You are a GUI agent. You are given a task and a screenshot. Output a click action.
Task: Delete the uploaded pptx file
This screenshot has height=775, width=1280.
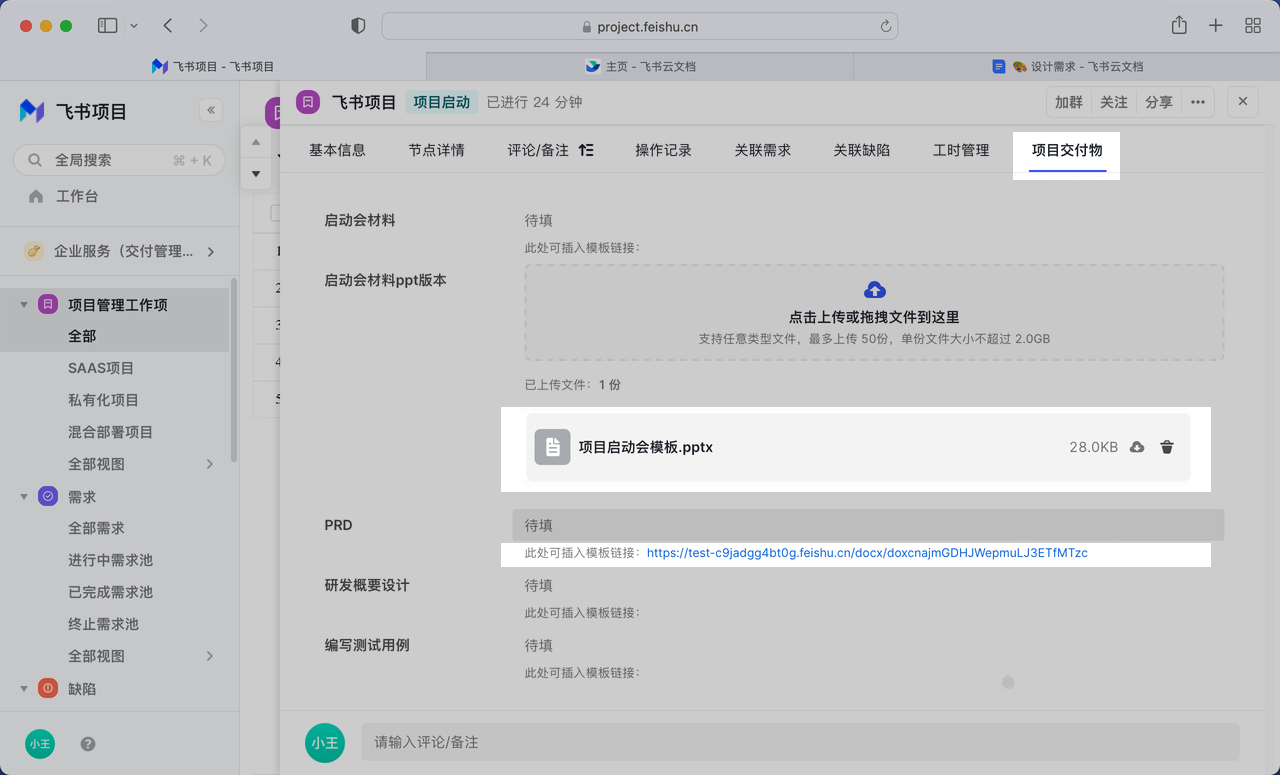click(1166, 447)
